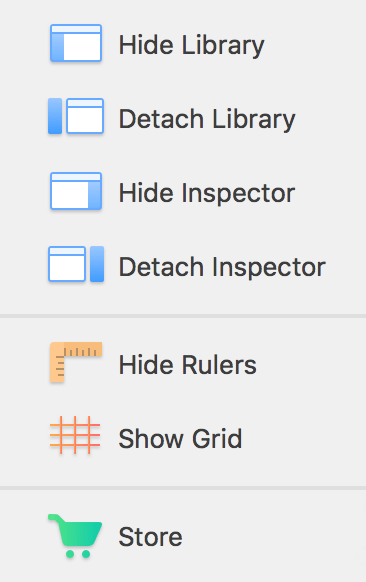The width and height of the screenshot is (366, 582).
Task: Click the Hide Inspector window icon
Action: [76, 191]
